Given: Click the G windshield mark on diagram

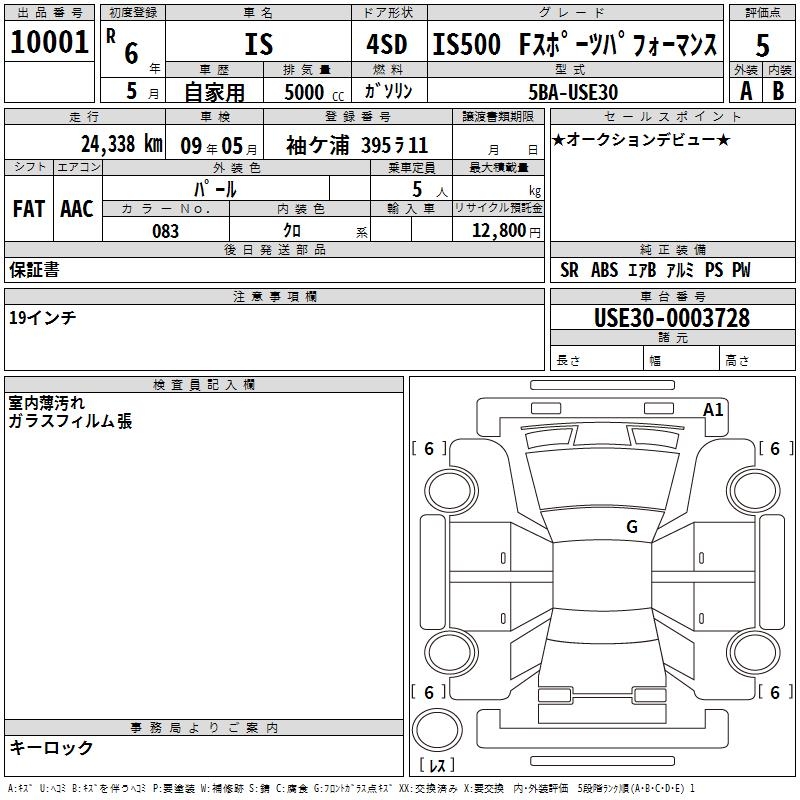Looking at the screenshot, I should pyautogui.click(x=631, y=526).
